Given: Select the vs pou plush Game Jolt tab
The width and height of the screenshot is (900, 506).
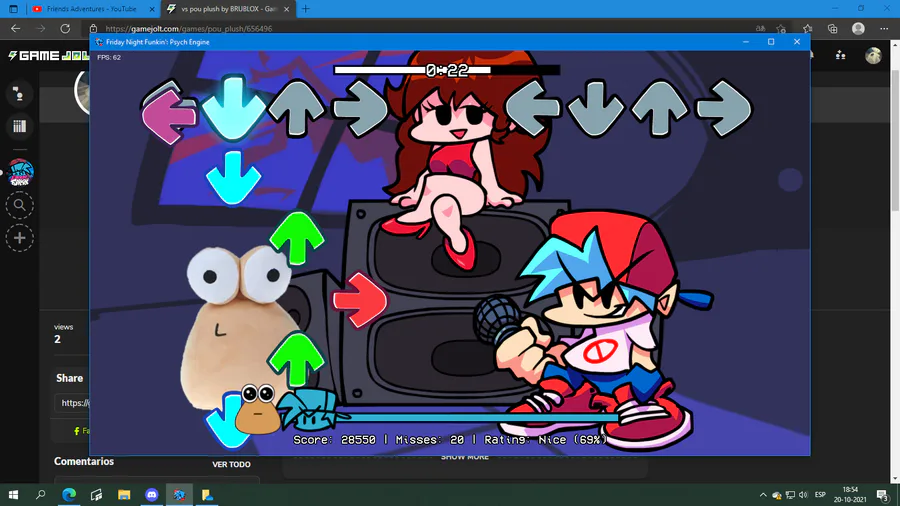Looking at the screenshot, I should (228, 9).
